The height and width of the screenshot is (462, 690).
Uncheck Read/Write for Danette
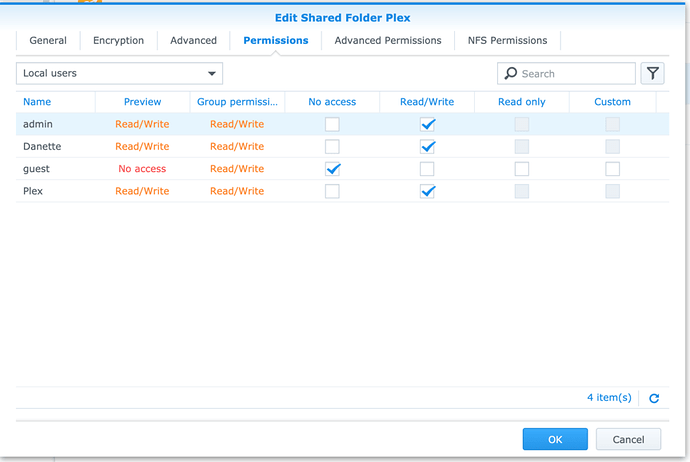point(427,147)
